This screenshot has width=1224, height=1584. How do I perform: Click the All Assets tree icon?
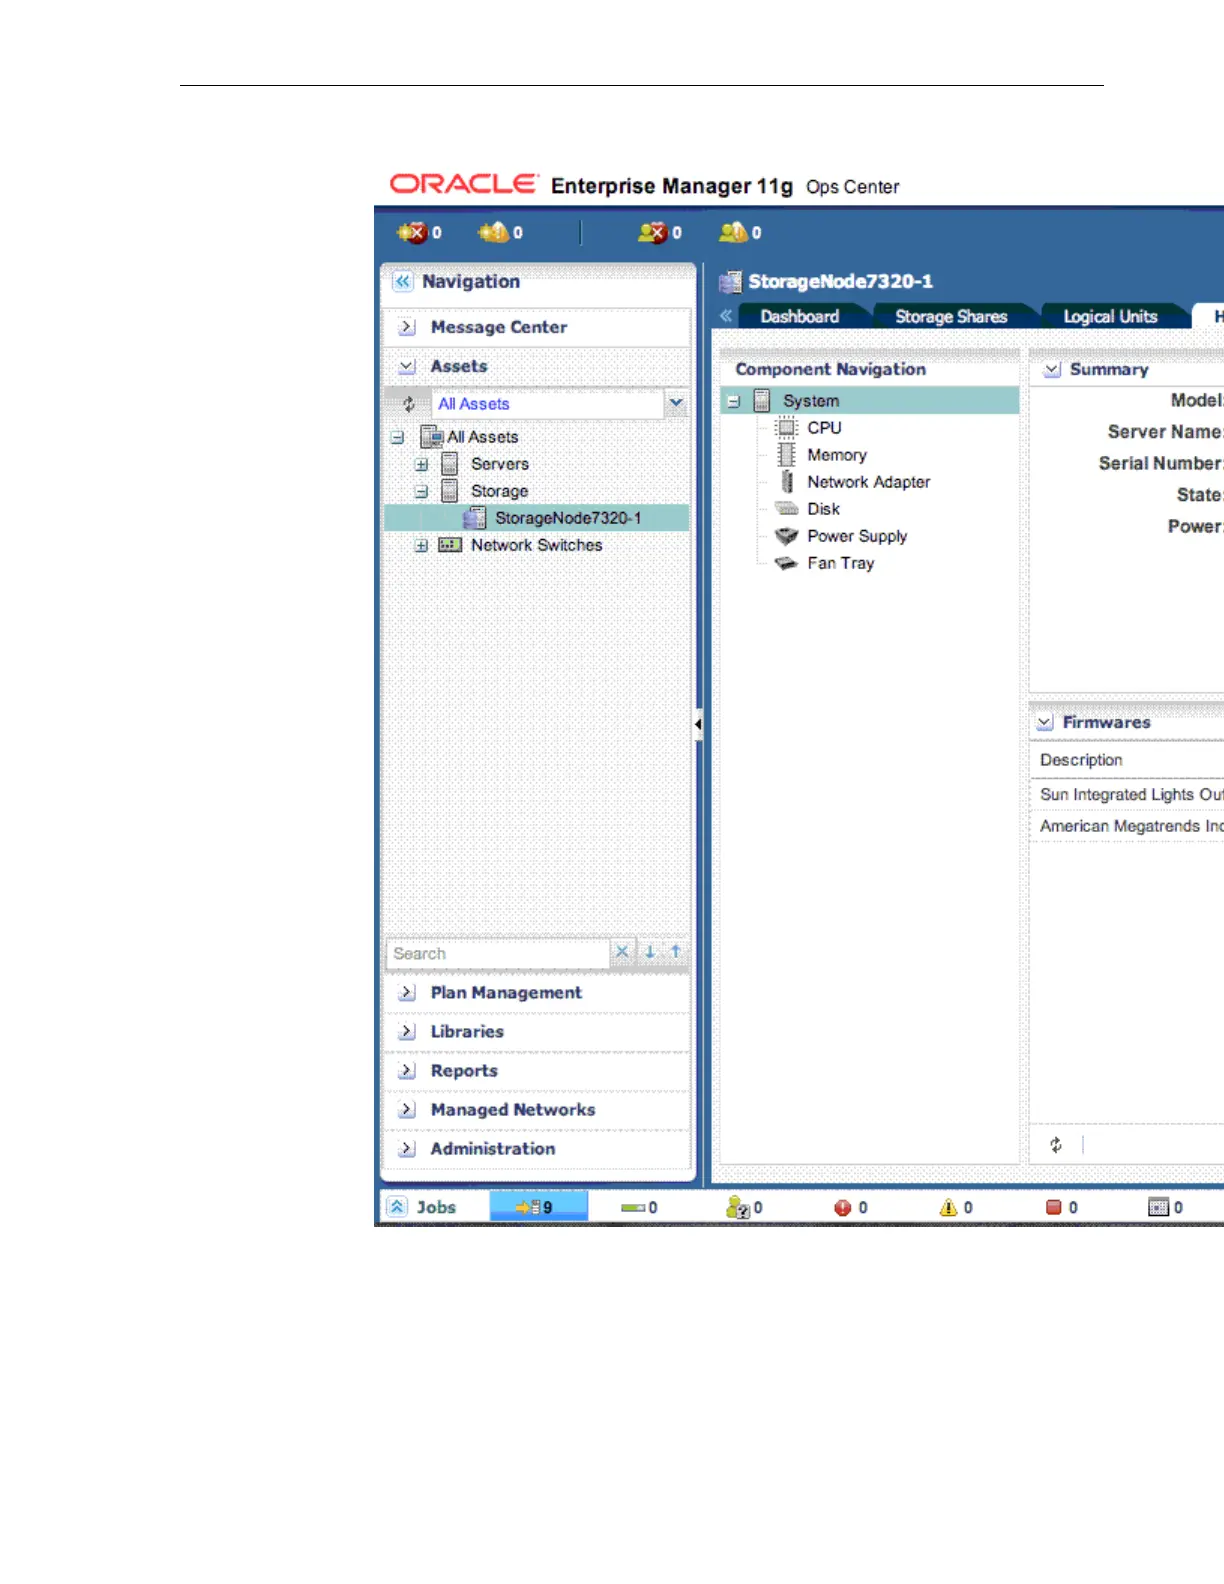[x=432, y=437]
